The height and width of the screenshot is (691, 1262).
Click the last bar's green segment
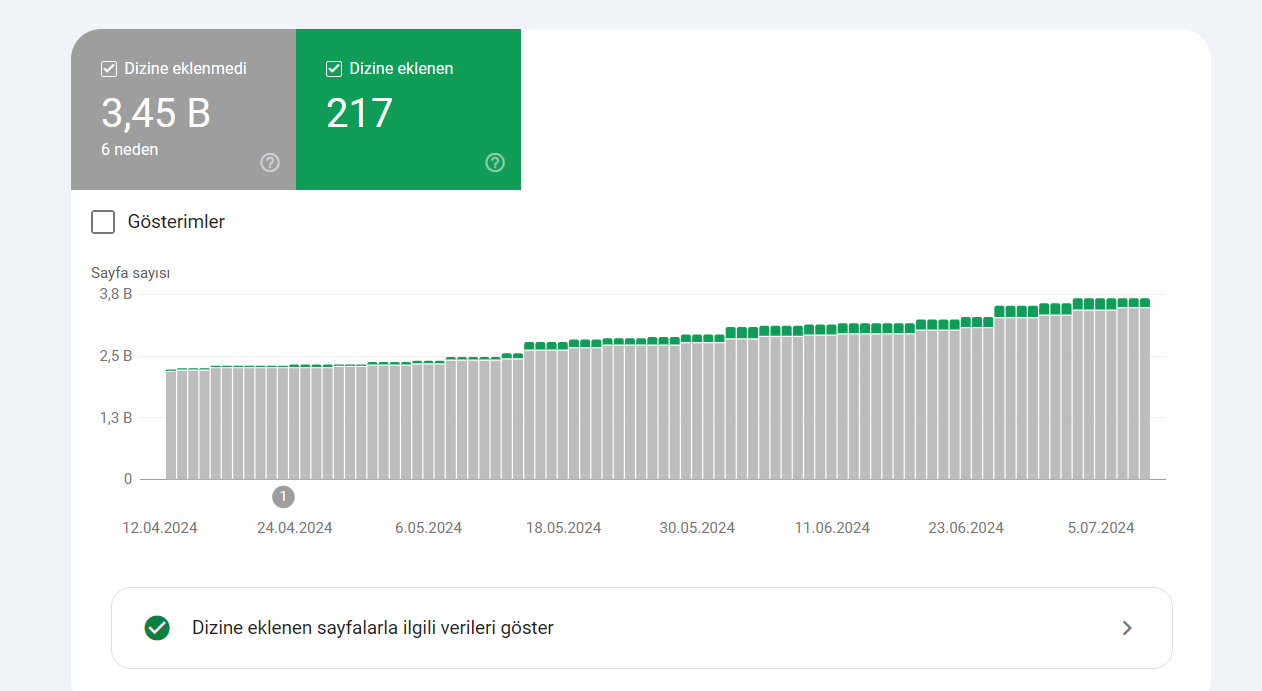tap(1144, 303)
